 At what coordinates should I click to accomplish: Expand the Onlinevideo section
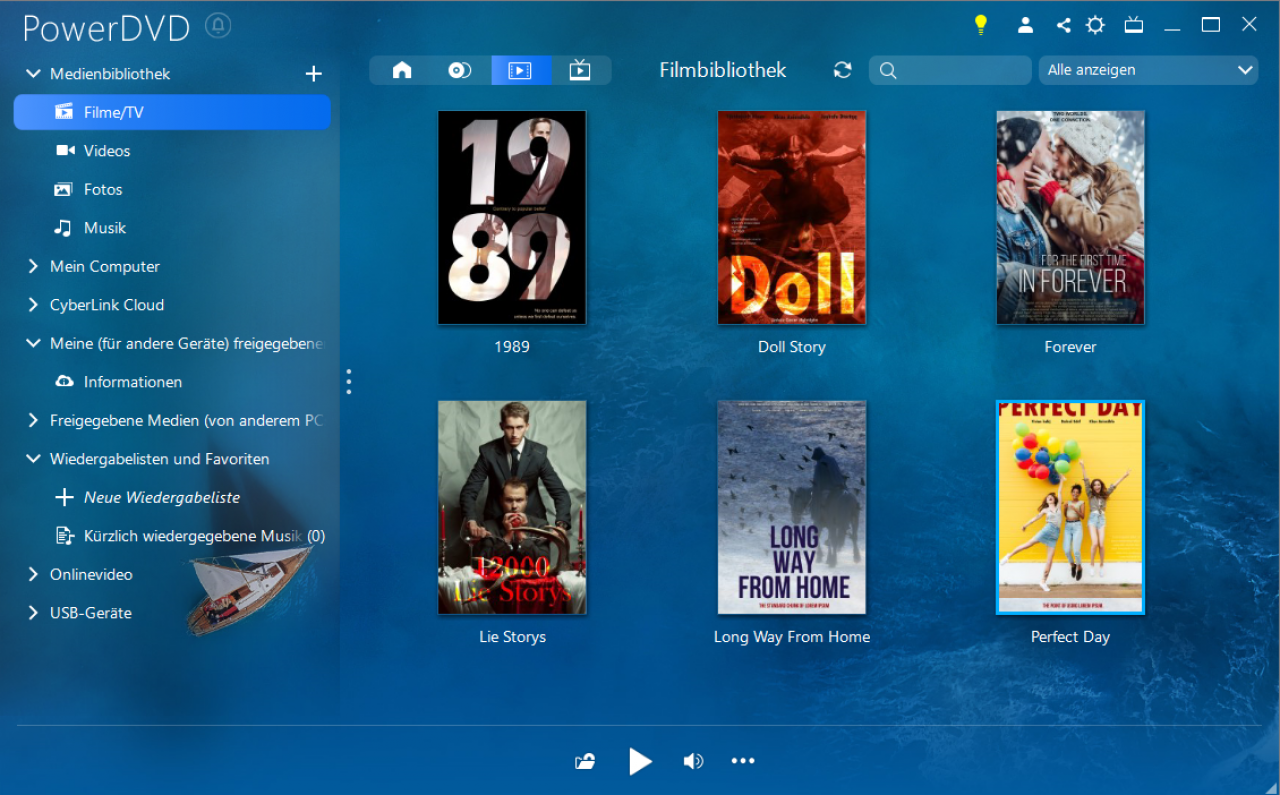click(x=33, y=574)
